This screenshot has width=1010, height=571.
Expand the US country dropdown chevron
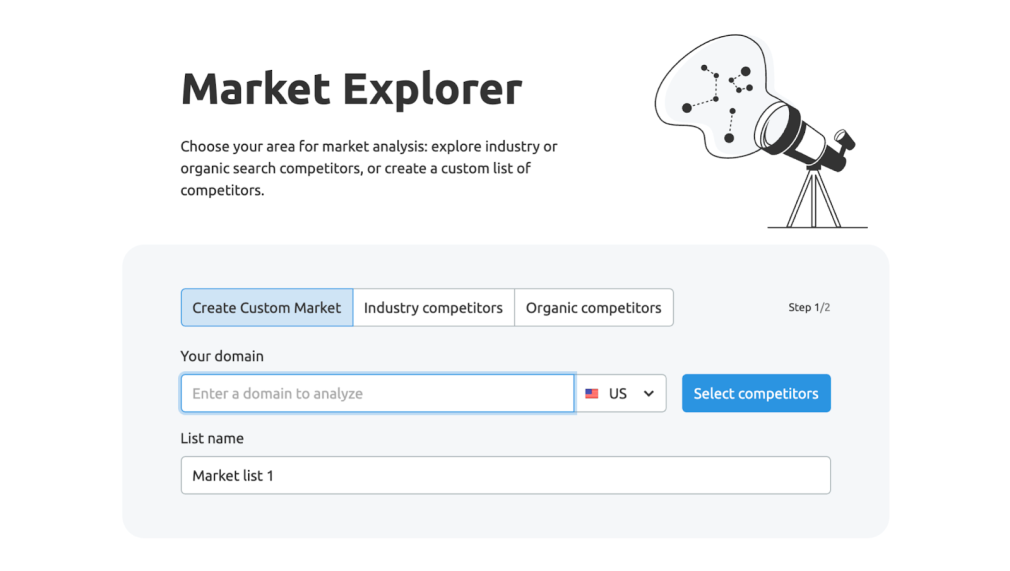649,393
